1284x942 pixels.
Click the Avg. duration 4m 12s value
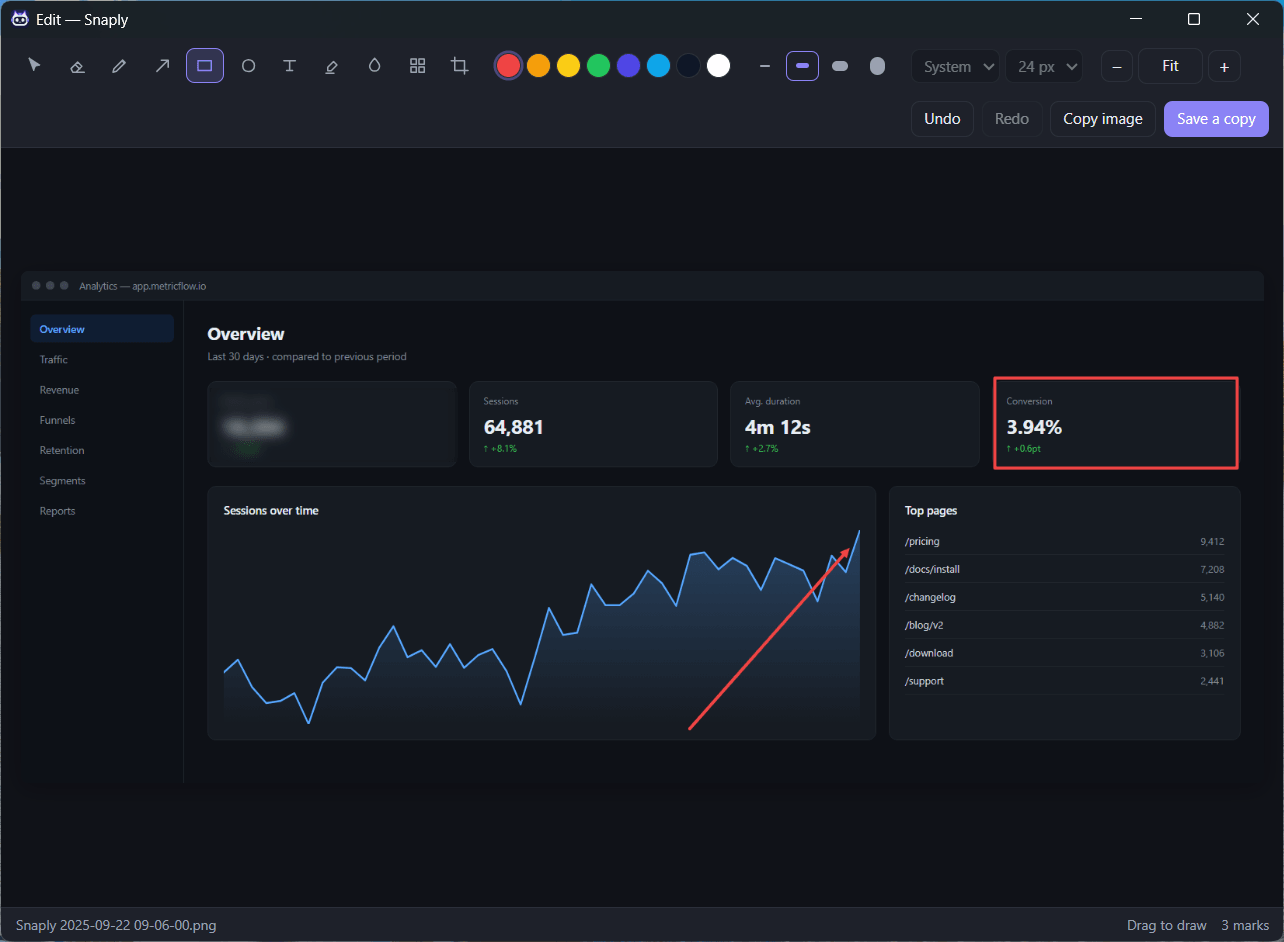click(777, 427)
